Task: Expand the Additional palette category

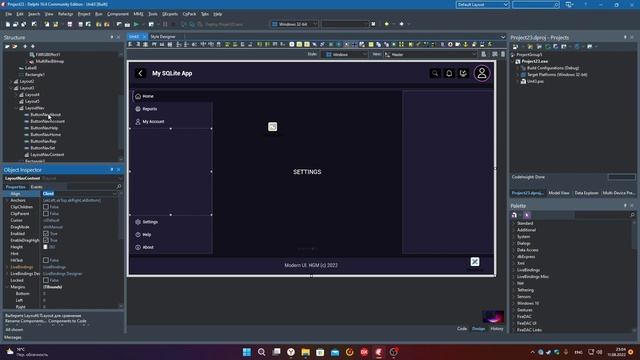Action: [514, 230]
